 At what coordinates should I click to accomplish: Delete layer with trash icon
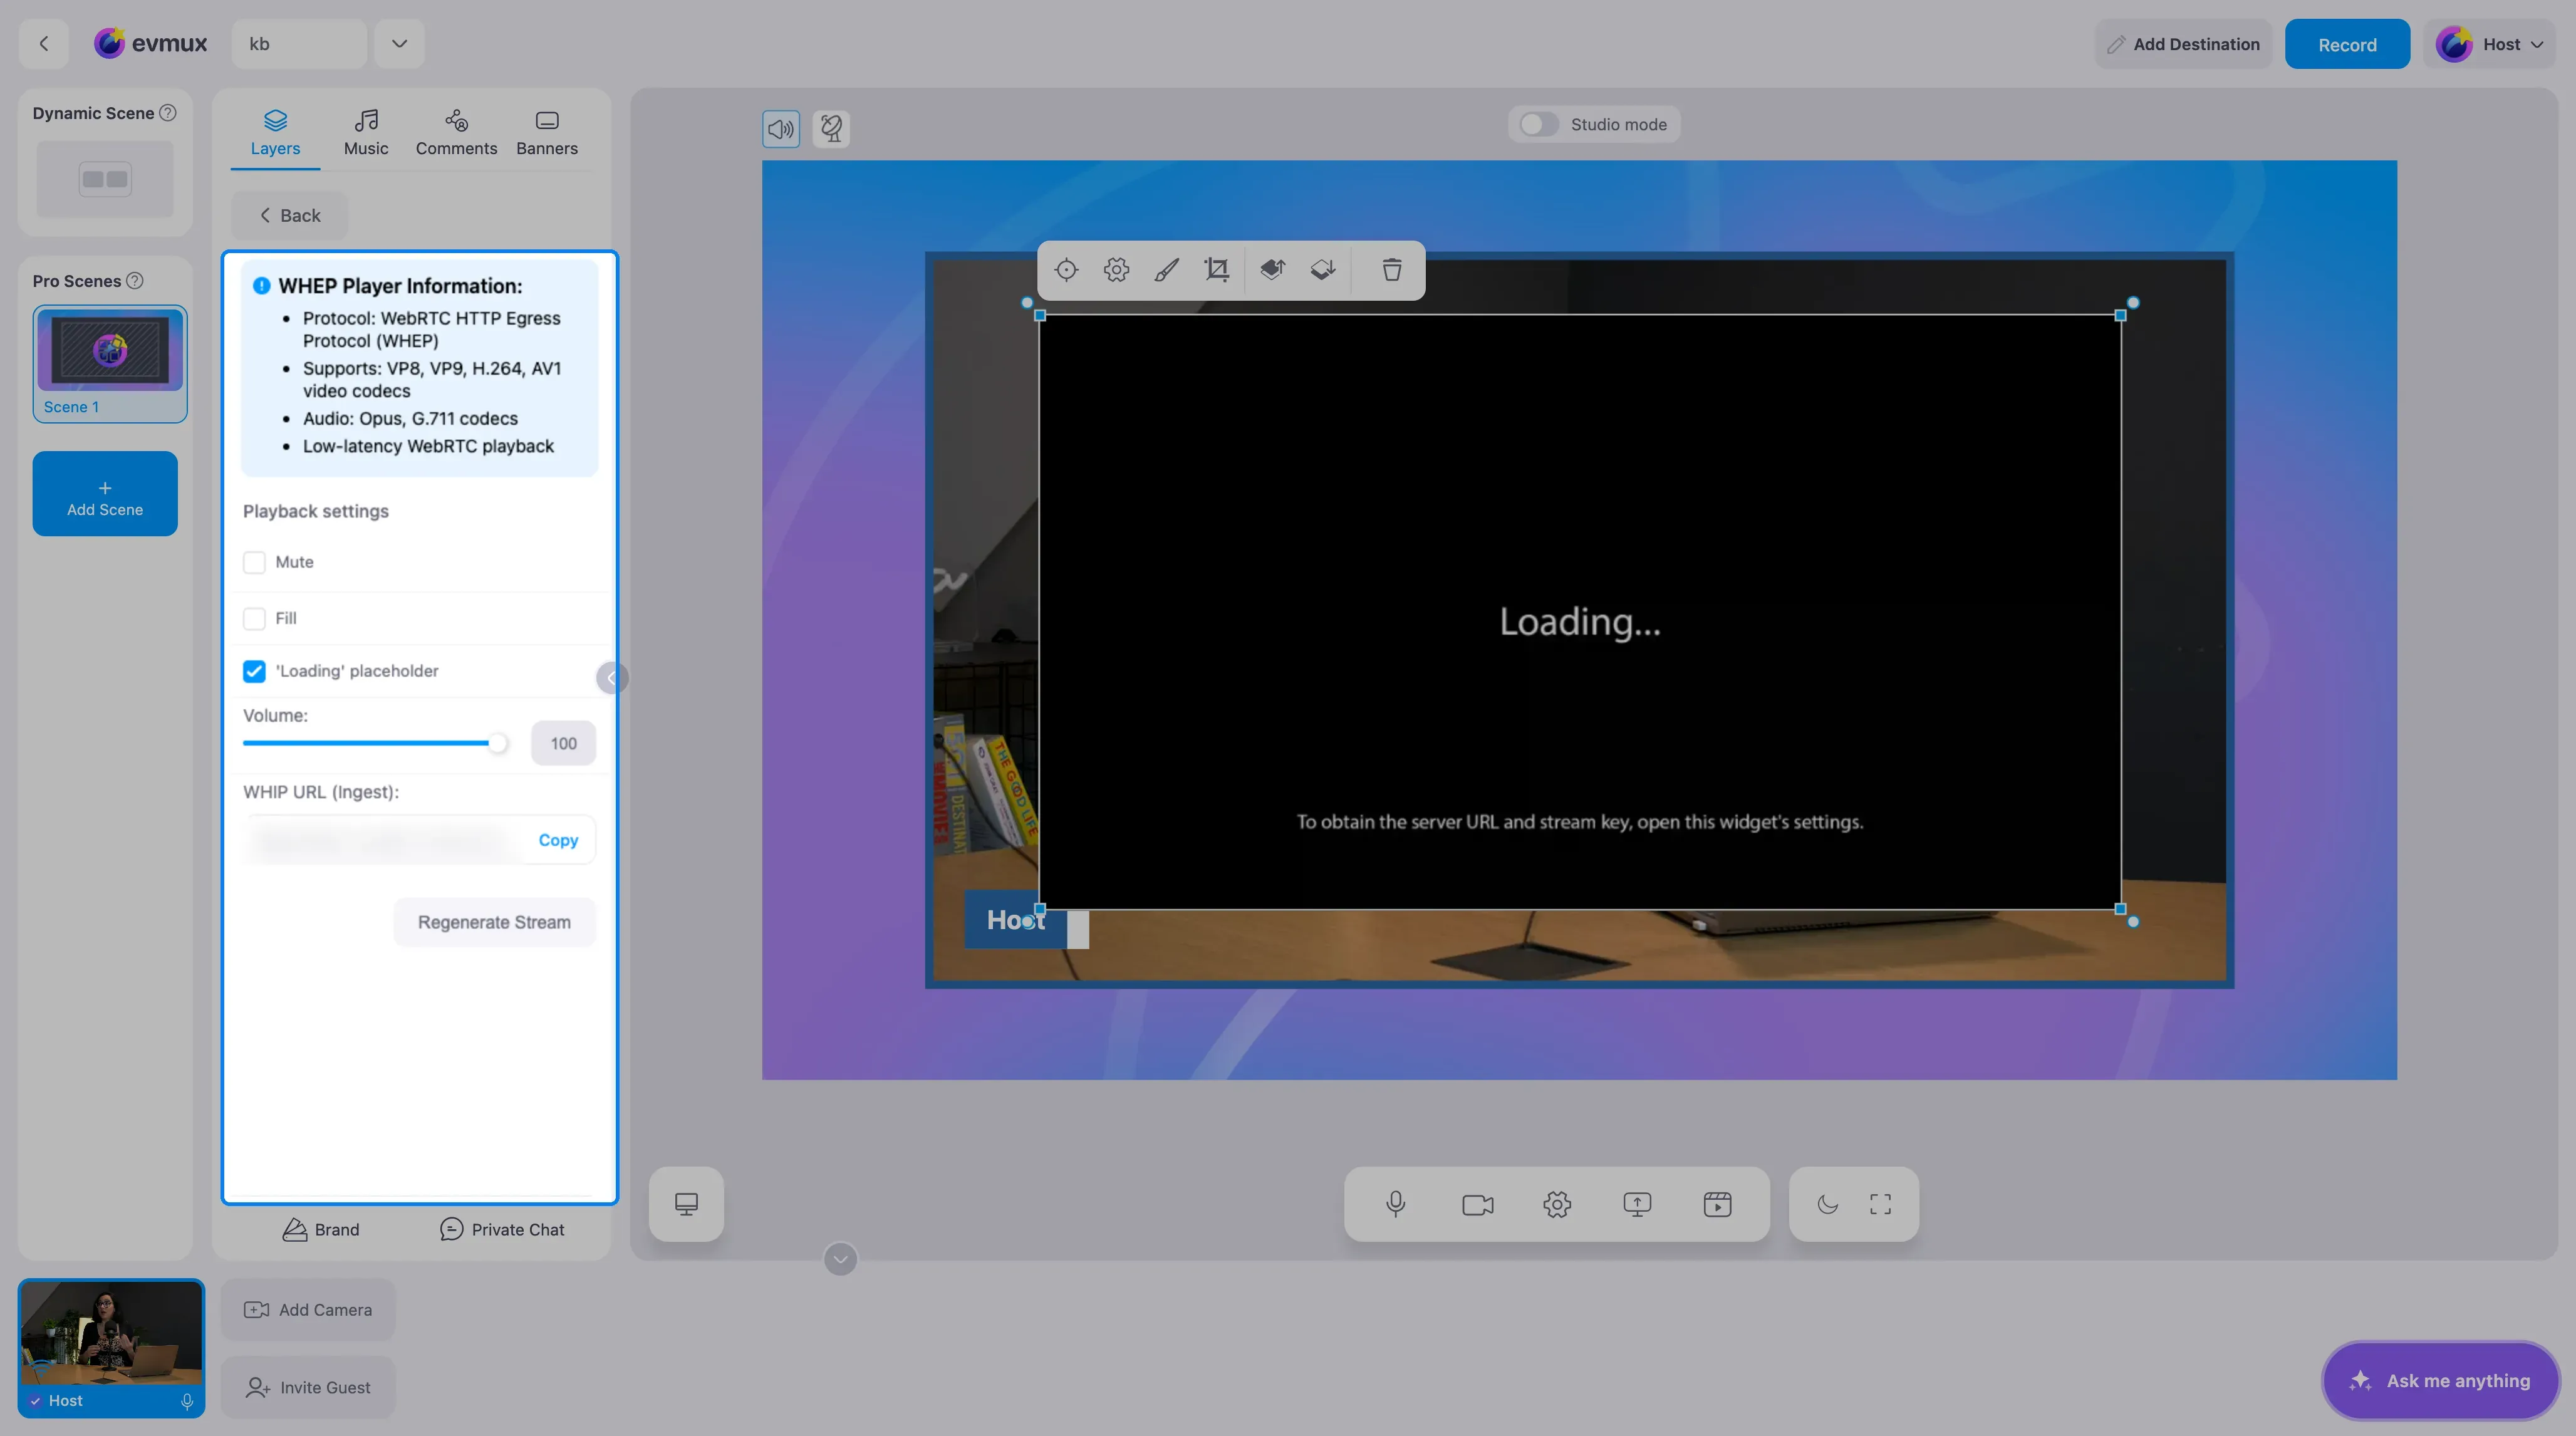pyautogui.click(x=1391, y=270)
